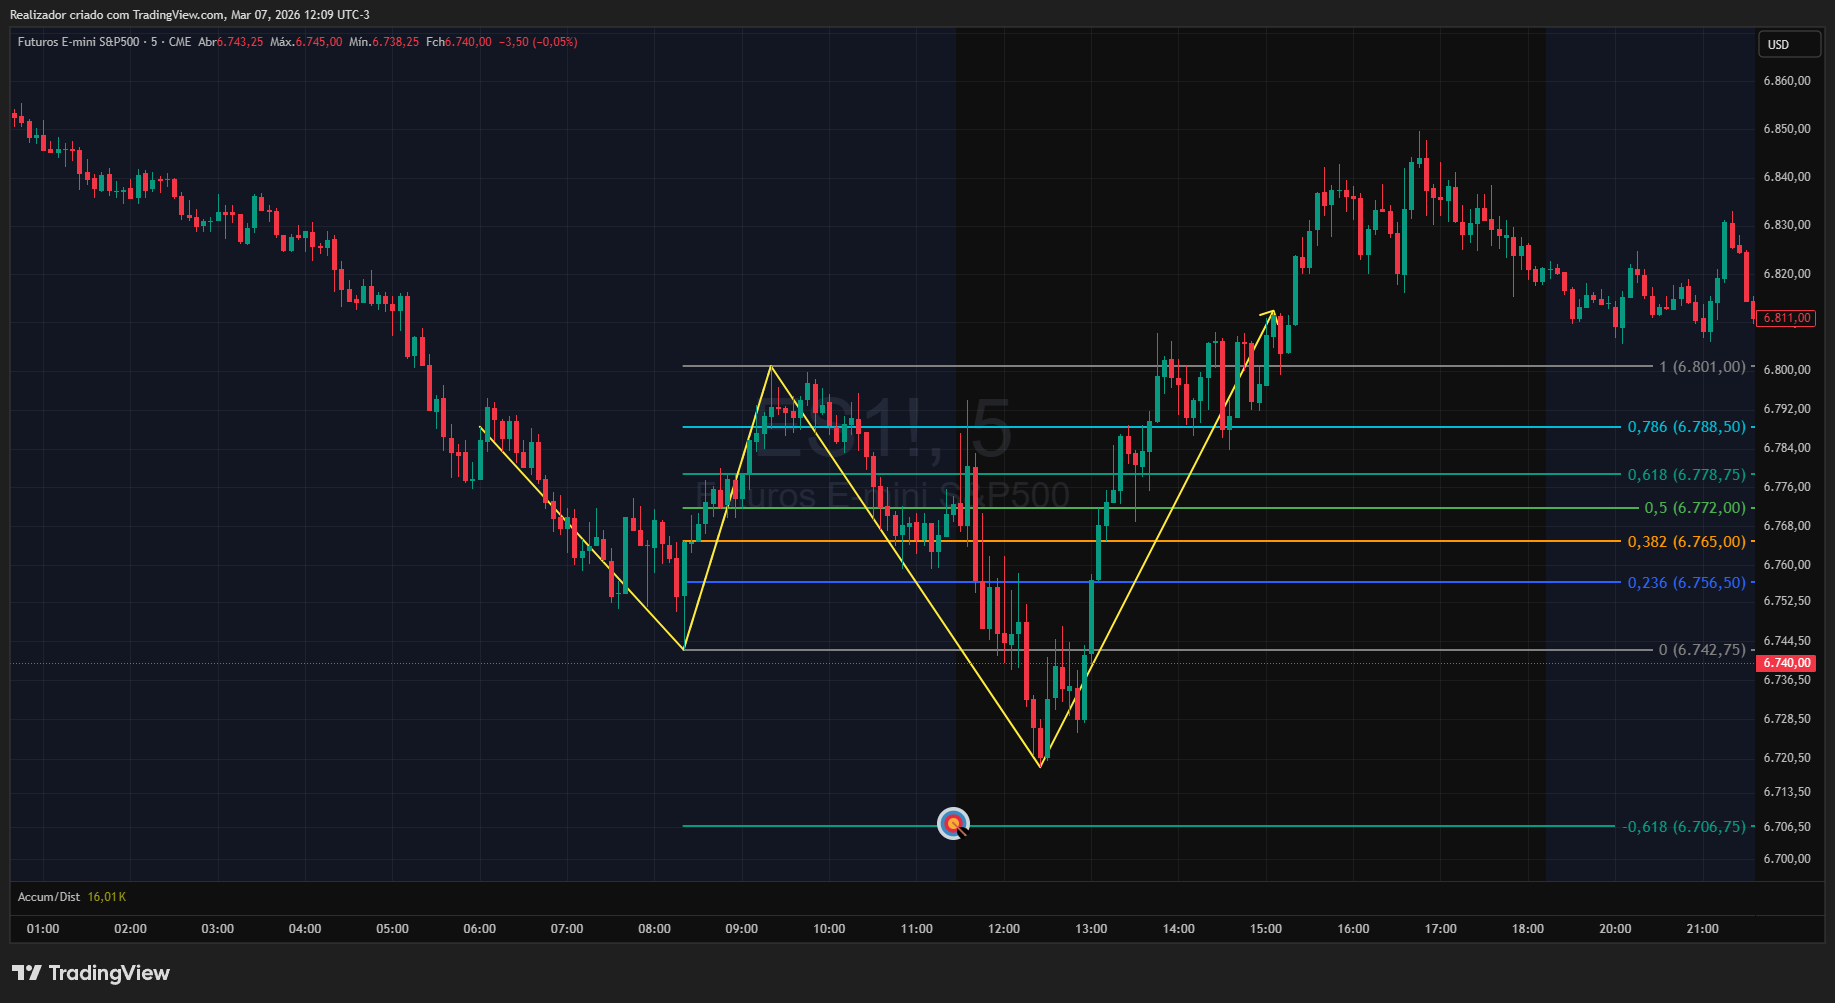Click the price label 6.811,00 on the axis
This screenshot has width=1835, height=1003.
click(x=1786, y=318)
